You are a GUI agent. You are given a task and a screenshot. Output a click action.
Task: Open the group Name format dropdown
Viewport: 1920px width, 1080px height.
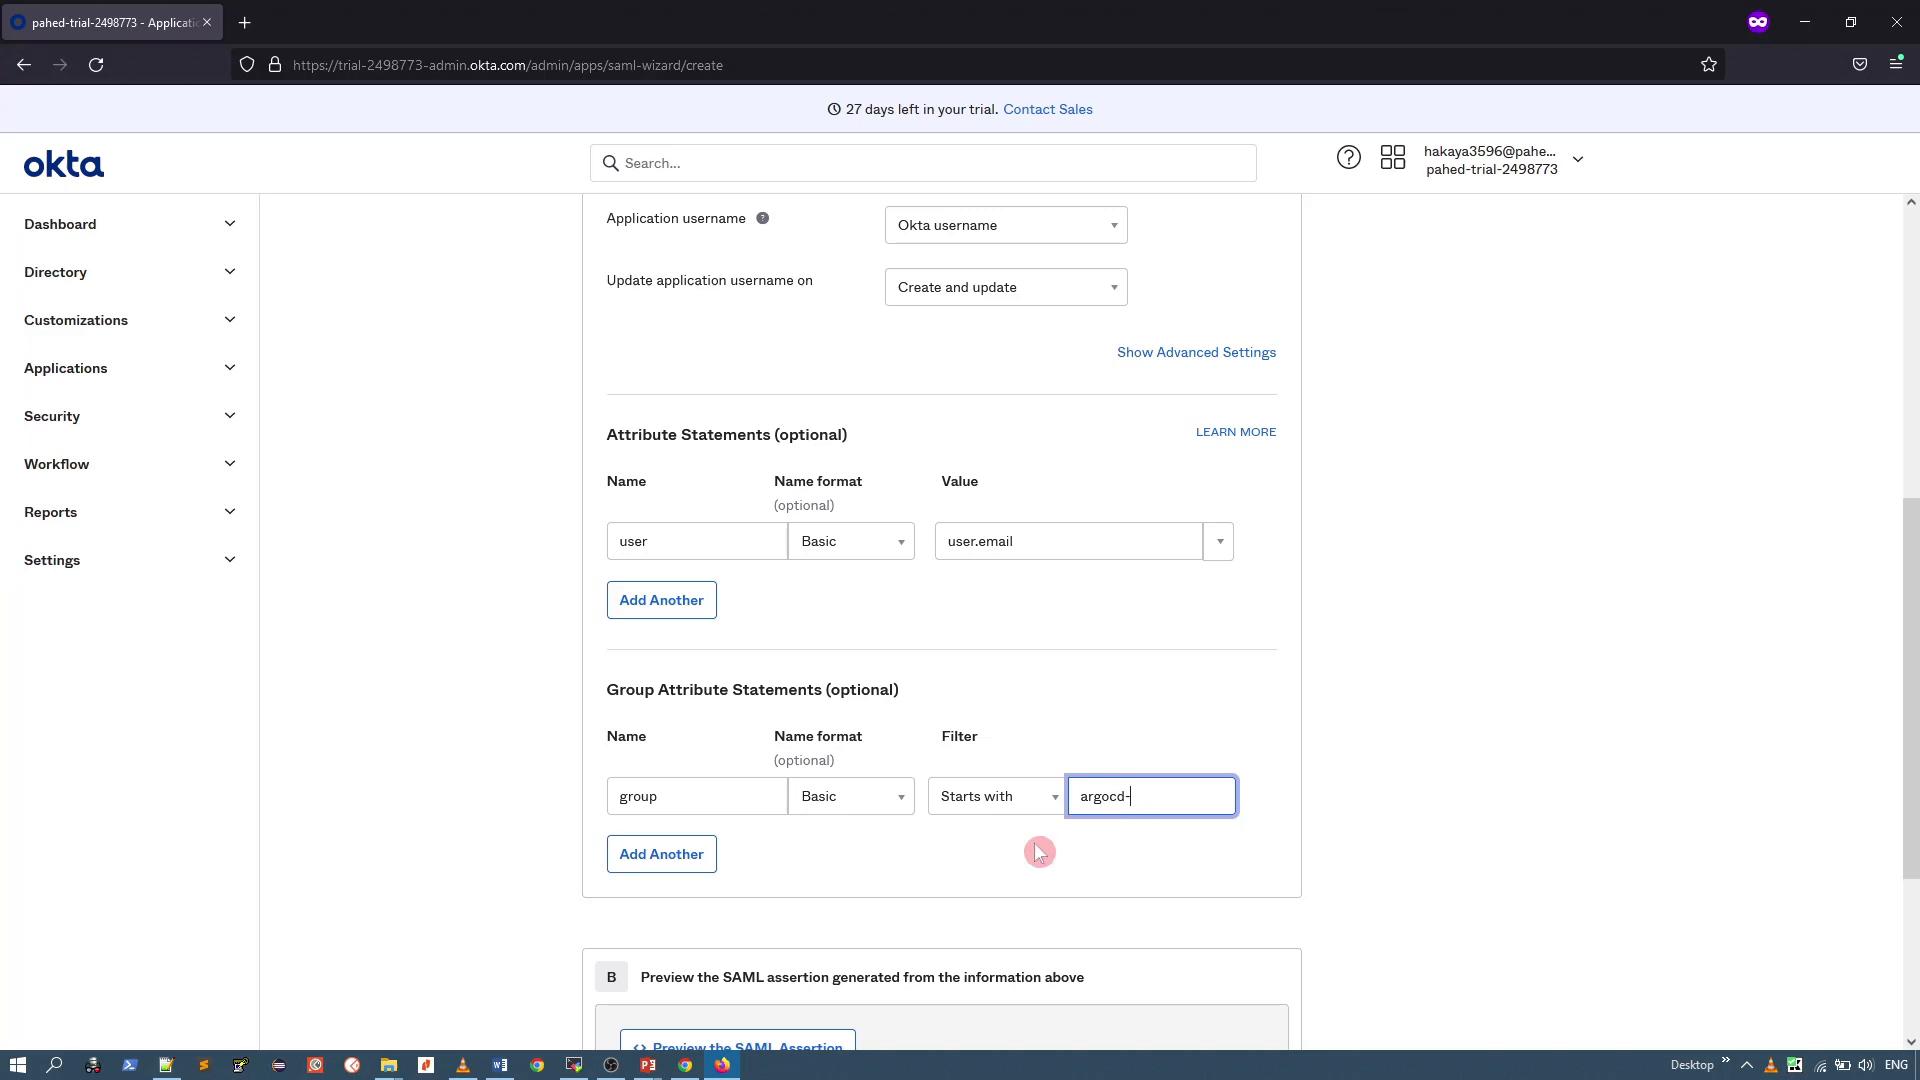coord(851,796)
